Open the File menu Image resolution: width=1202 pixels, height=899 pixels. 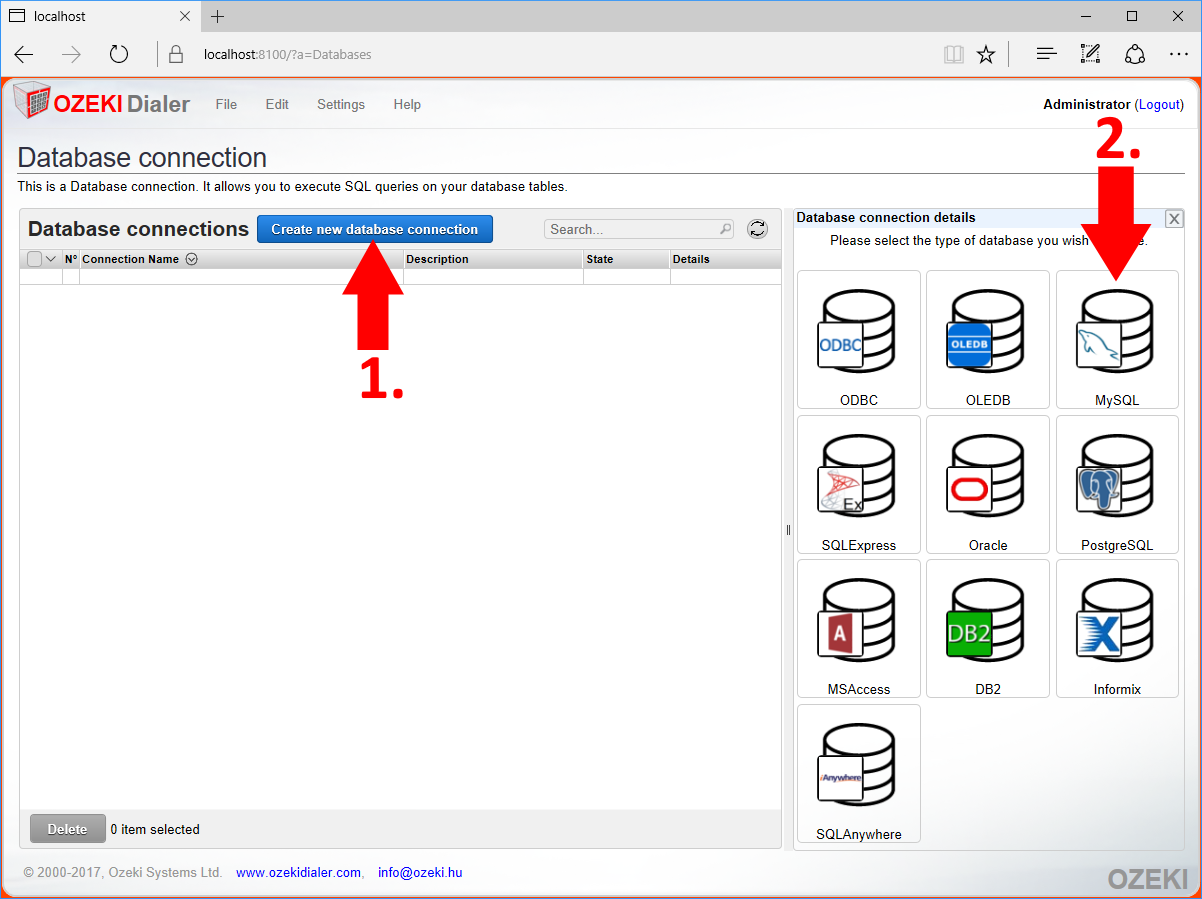226,104
